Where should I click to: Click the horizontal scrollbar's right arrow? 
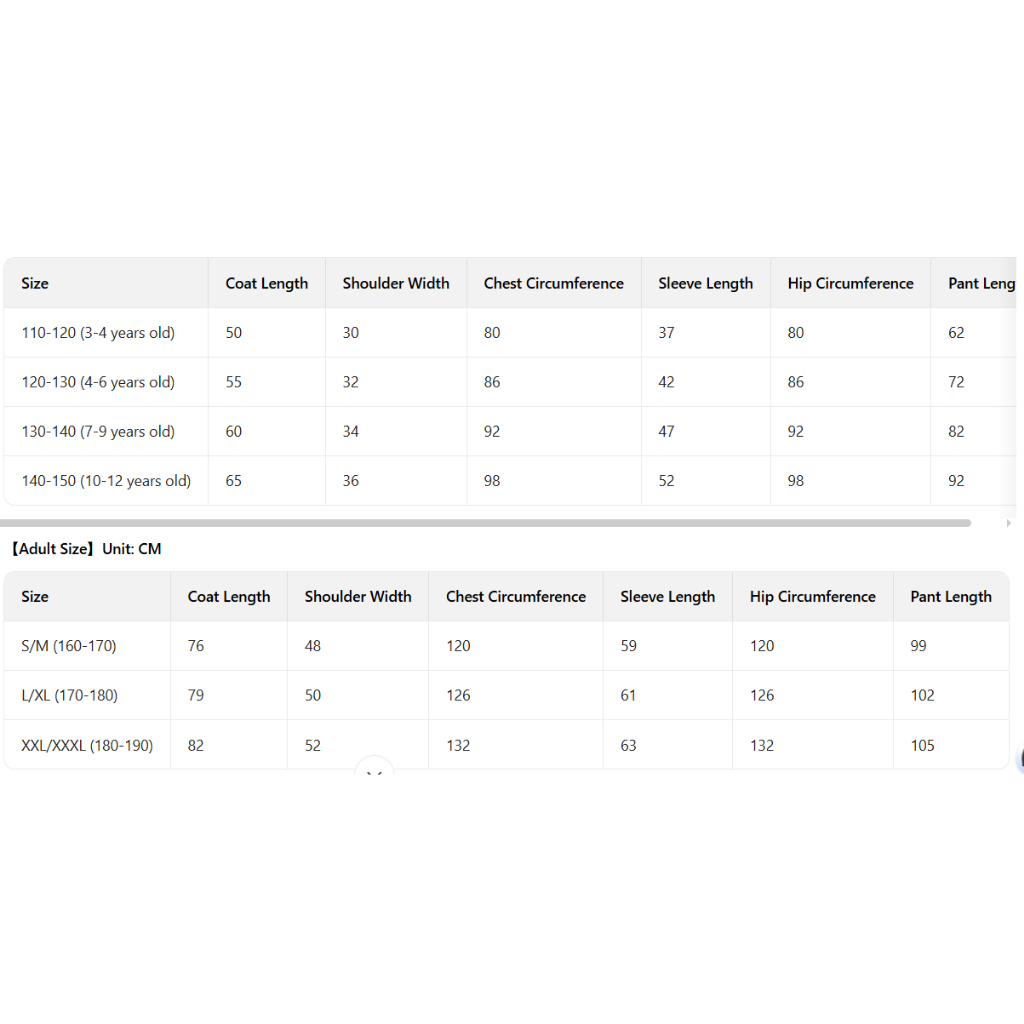point(1008,523)
